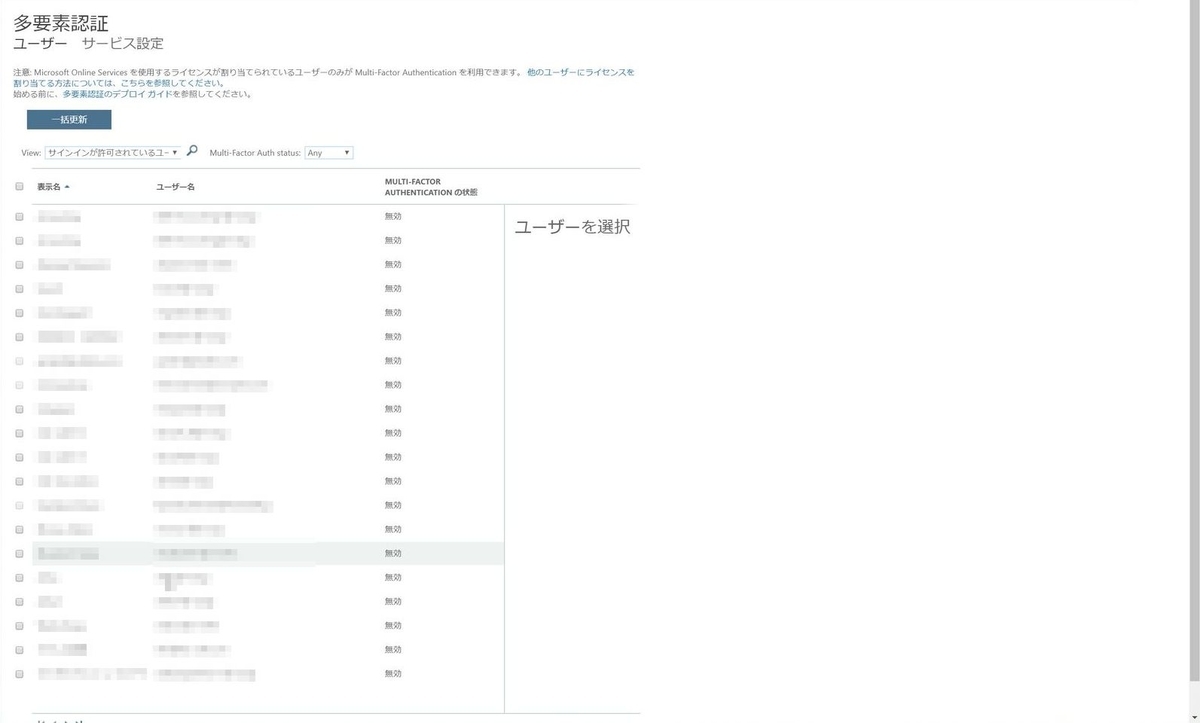Check the first user's row checkbox

(x=18, y=216)
